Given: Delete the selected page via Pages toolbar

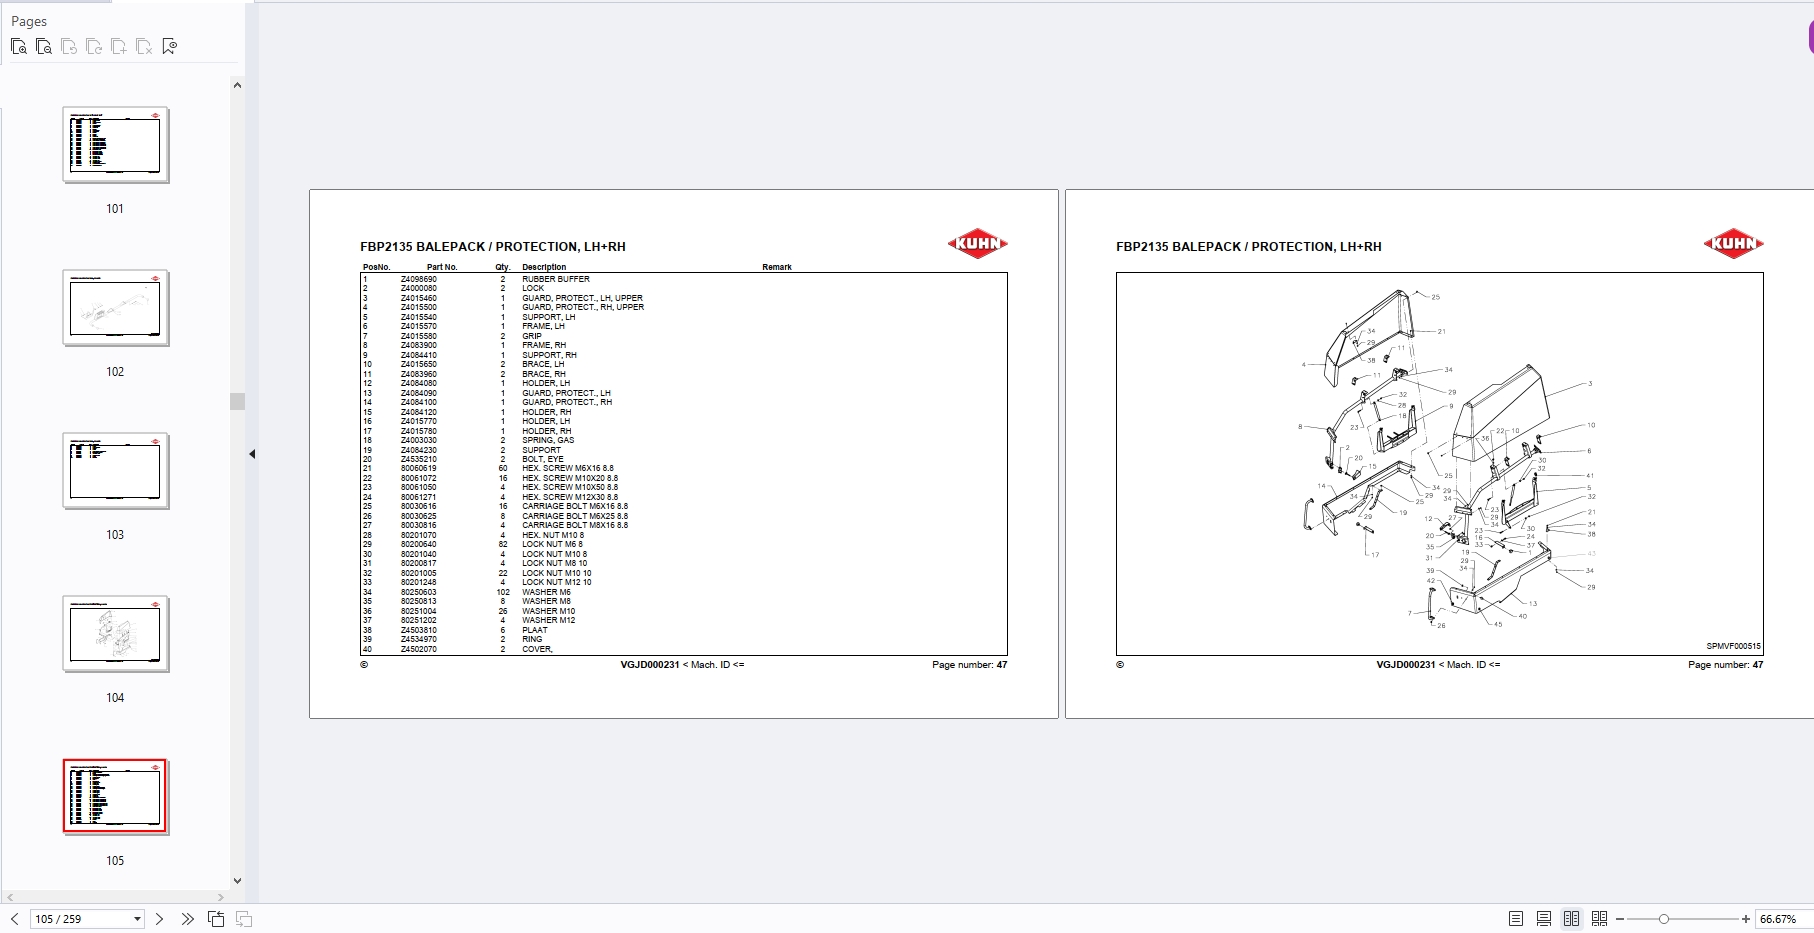Looking at the screenshot, I should pos(144,46).
